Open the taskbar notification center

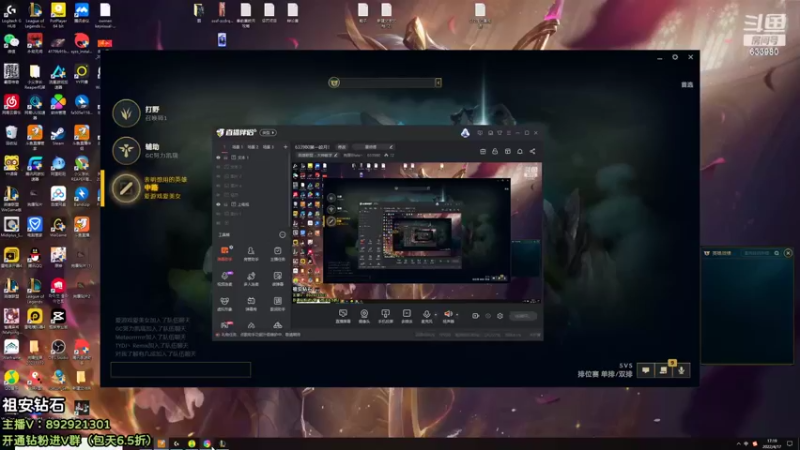[x=790, y=443]
